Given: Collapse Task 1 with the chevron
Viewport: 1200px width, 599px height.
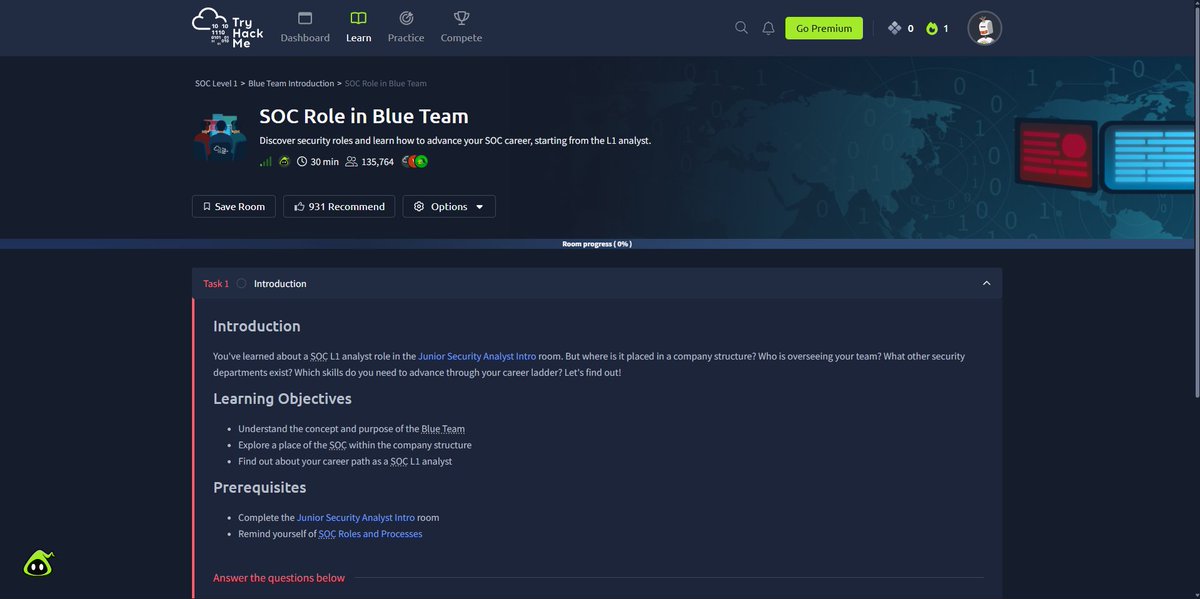Looking at the screenshot, I should point(986,283).
